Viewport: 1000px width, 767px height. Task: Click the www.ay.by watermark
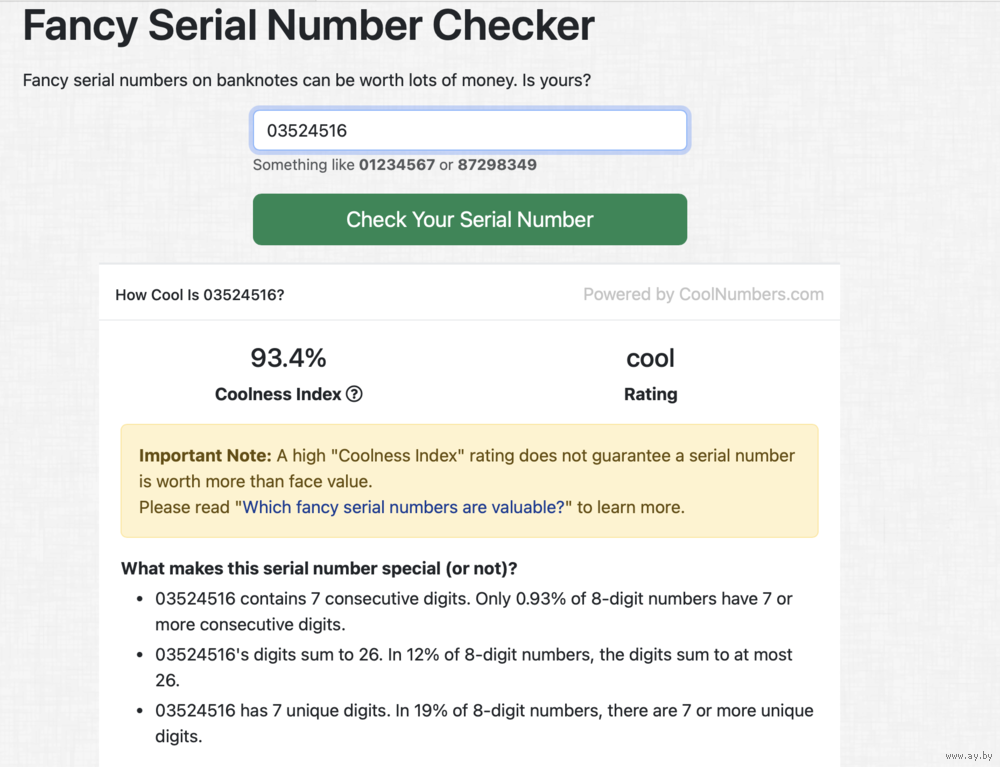(x=968, y=756)
